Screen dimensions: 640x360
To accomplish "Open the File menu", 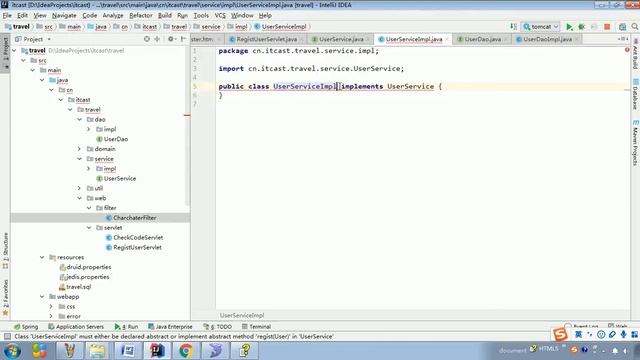I will tap(7, 16).
